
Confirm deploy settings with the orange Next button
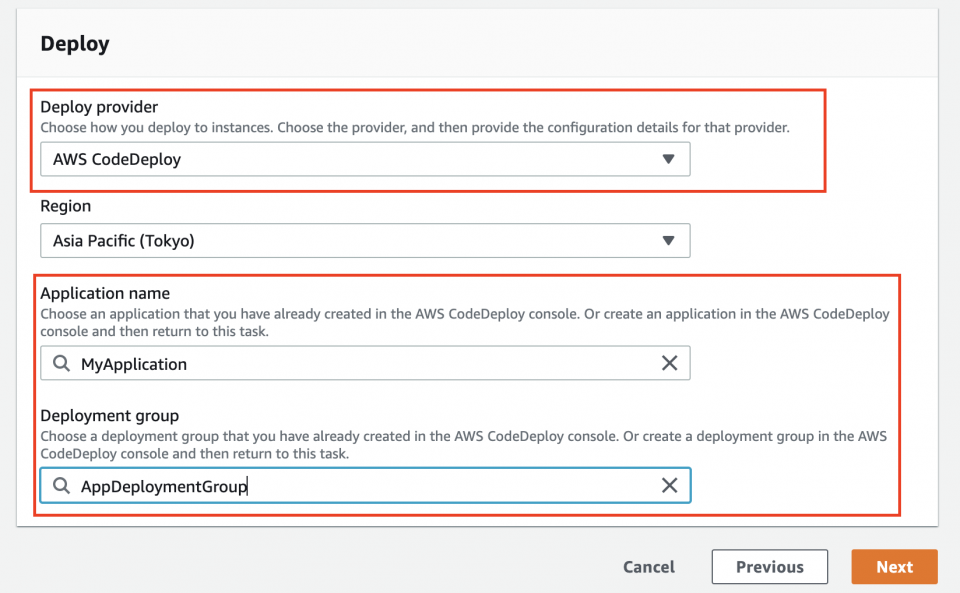click(x=894, y=566)
